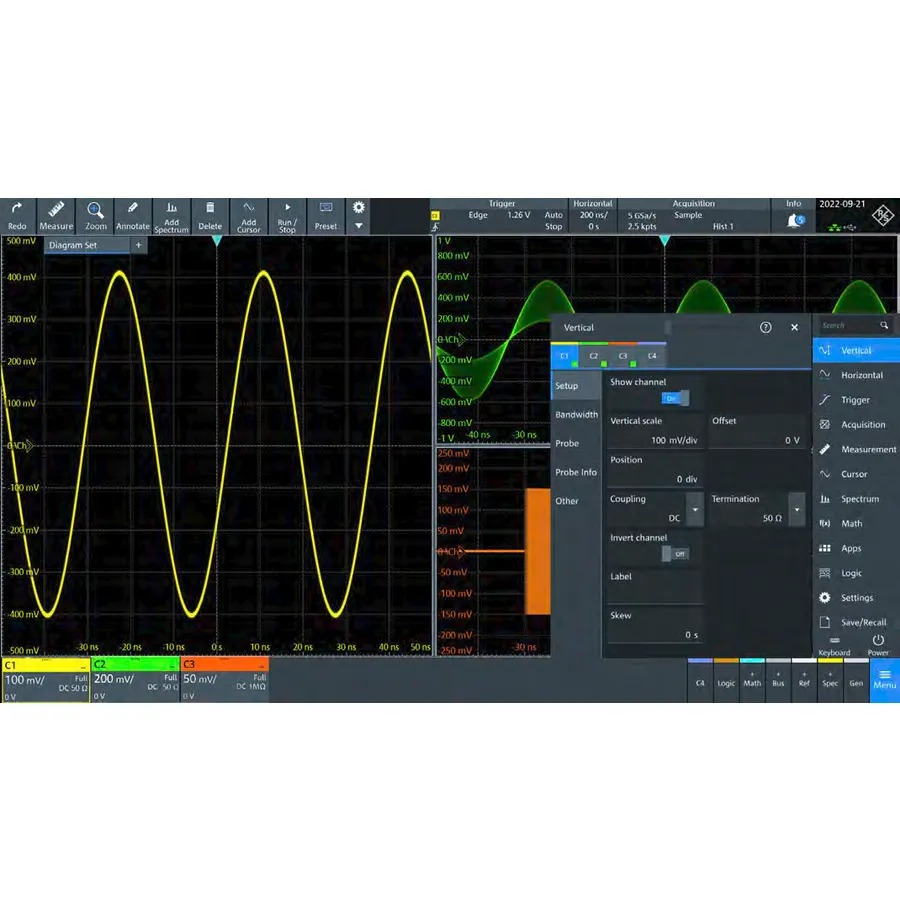Open the Delete tool
Image resolution: width=900 pixels, height=900 pixels.
pyautogui.click(x=210, y=216)
